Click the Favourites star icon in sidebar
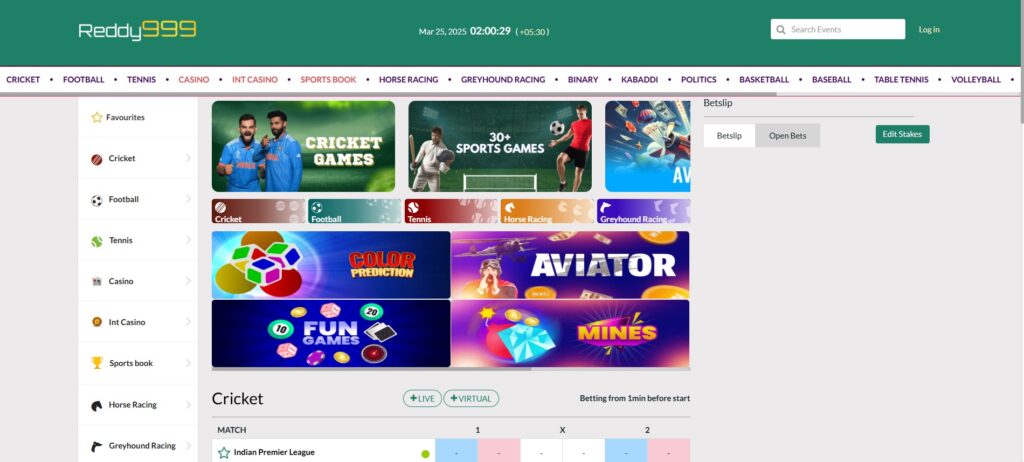The width and height of the screenshot is (1024, 462). pyautogui.click(x=97, y=117)
